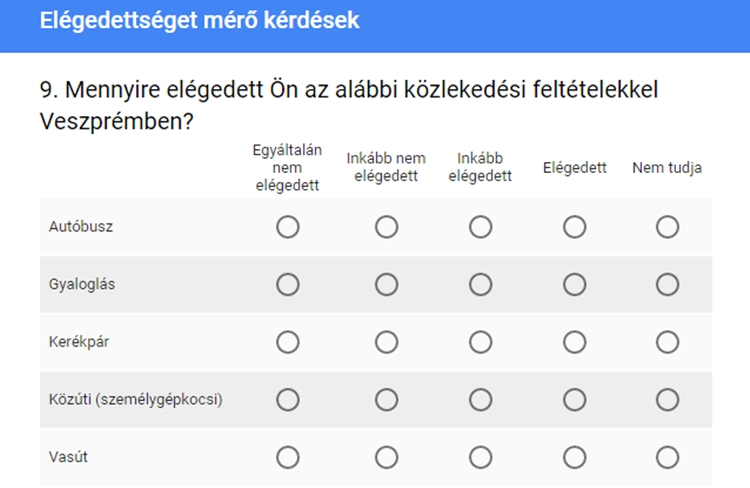Select 'Inkább nem elégedett' for Vasút
The height and width of the screenshot is (488, 750).
click(x=386, y=458)
